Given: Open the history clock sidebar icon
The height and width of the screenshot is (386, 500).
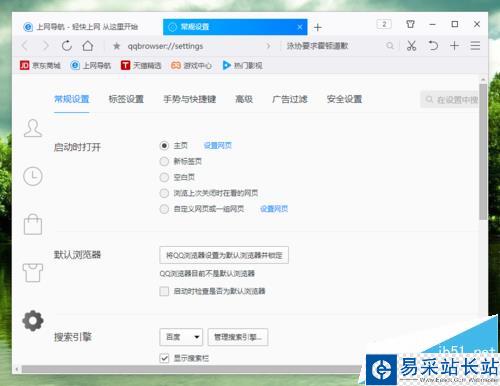Looking at the screenshot, I should point(33,176).
